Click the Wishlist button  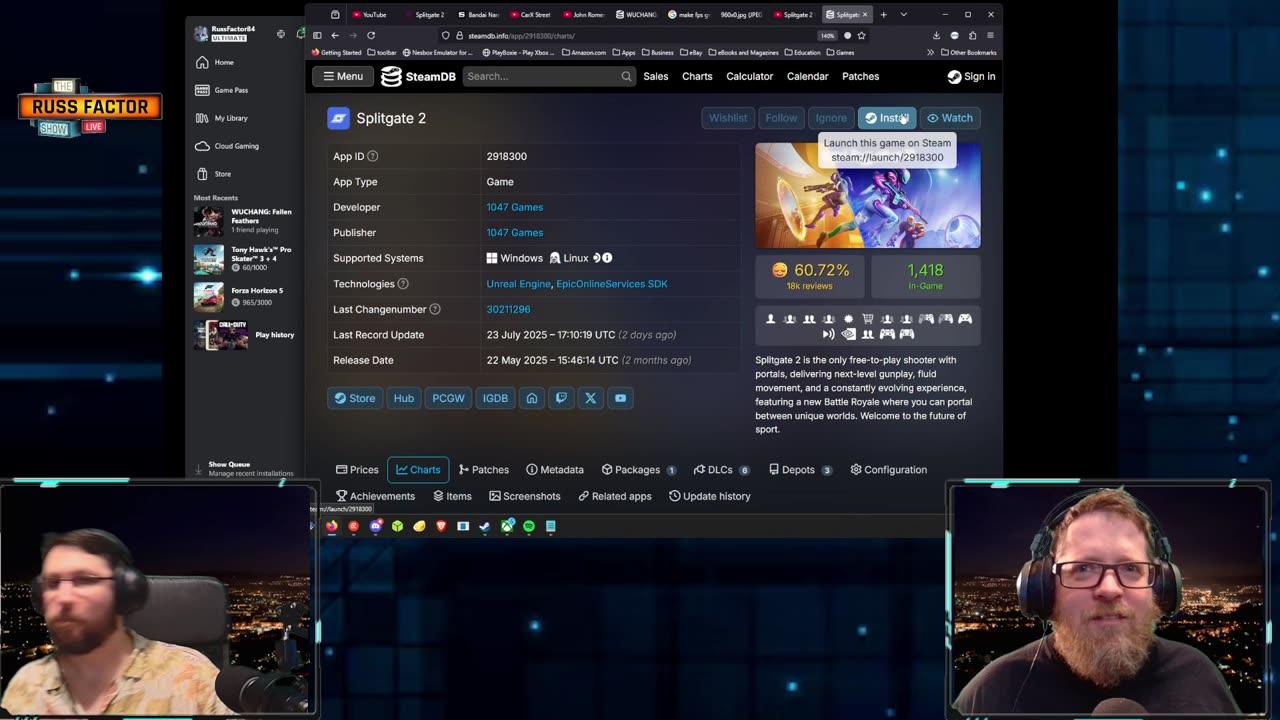tap(728, 118)
